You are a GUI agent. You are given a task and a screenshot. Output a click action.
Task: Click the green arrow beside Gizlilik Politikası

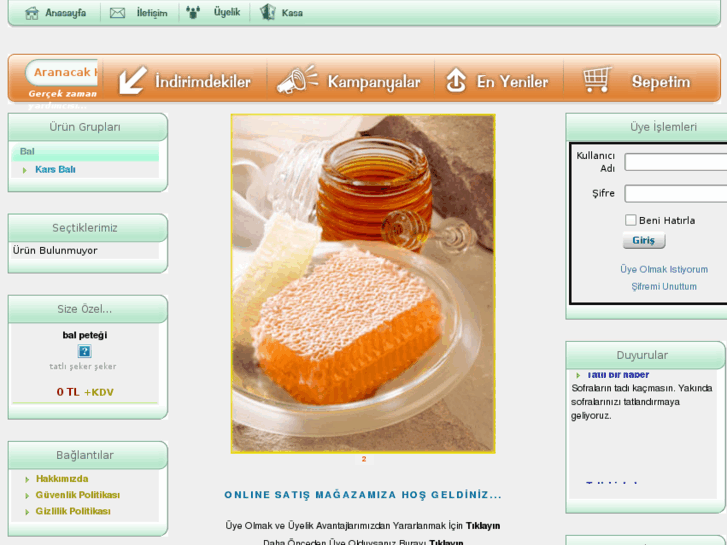pos(27,512)
